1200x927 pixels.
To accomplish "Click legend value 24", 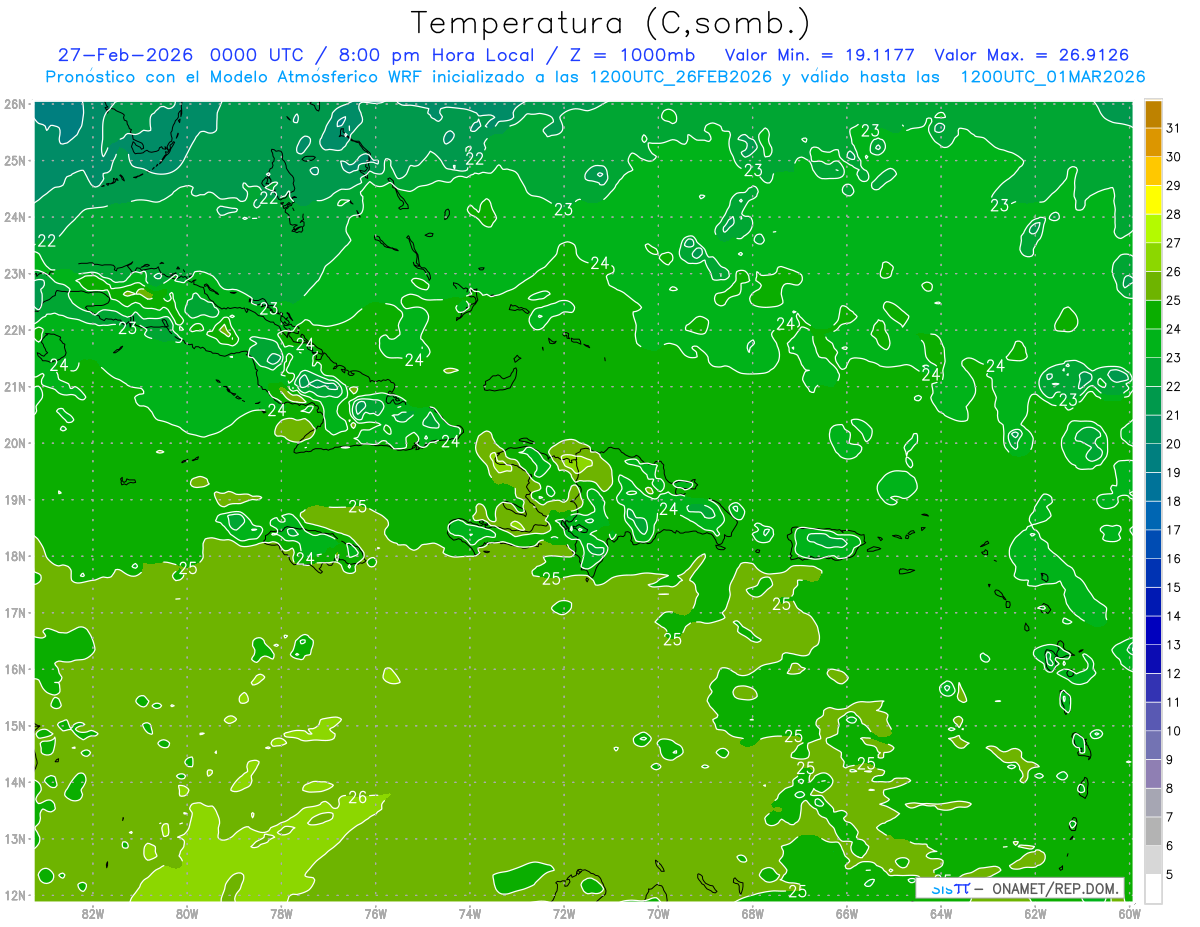I will coord(1173,329).
